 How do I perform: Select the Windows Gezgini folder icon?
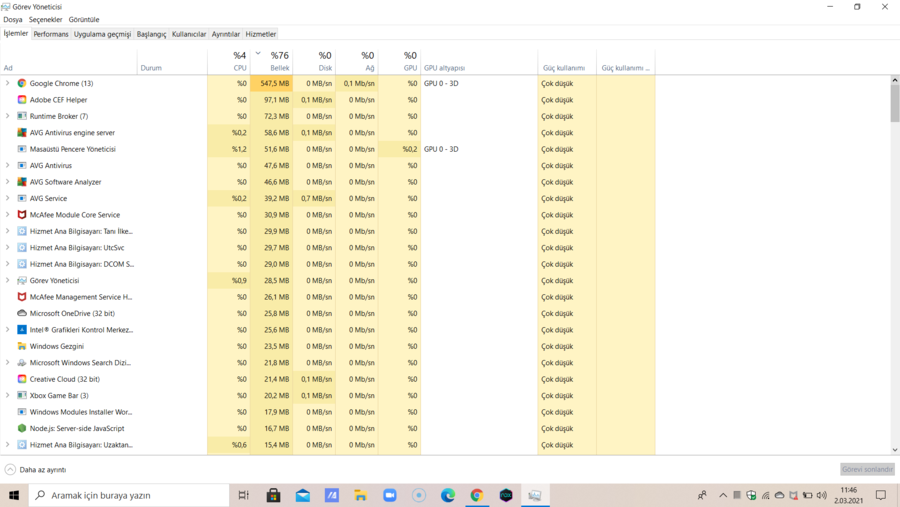(22, 346)
